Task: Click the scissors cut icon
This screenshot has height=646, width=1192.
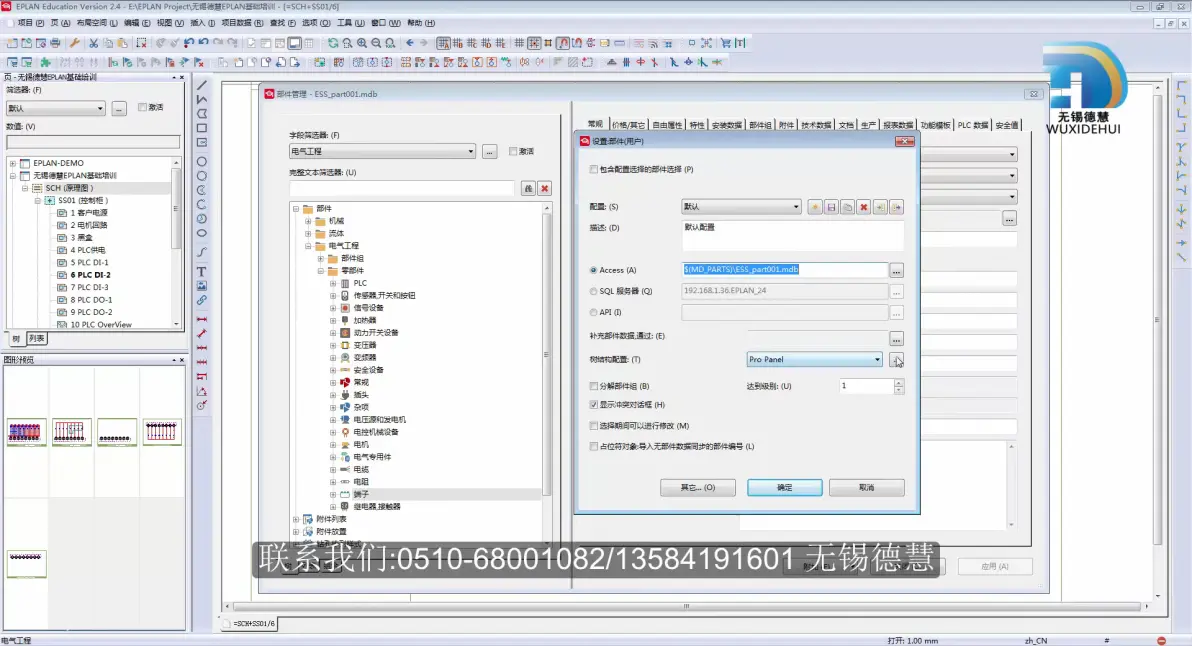Action: (94, 43)
